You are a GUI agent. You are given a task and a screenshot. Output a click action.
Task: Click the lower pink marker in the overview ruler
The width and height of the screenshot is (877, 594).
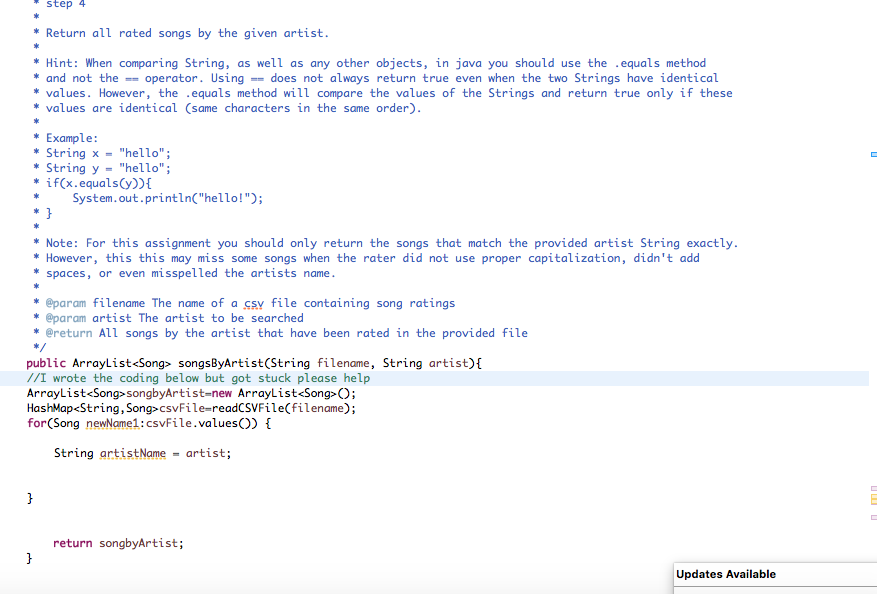872,517
